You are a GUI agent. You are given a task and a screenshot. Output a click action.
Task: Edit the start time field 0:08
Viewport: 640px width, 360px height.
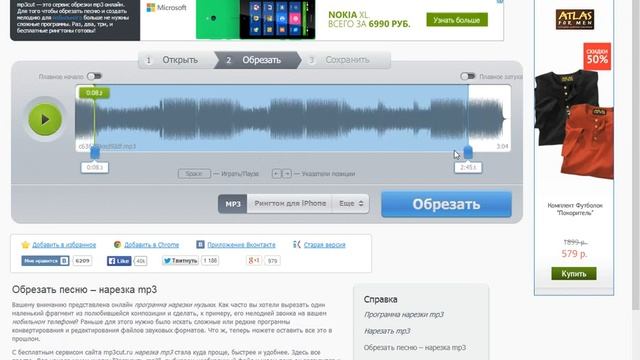(95, 167)
